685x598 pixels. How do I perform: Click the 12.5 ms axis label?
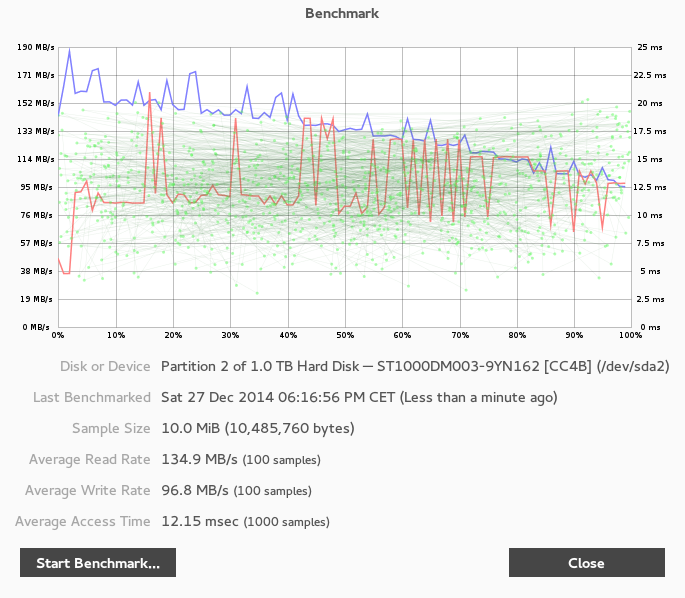click(x=652, y=187)
